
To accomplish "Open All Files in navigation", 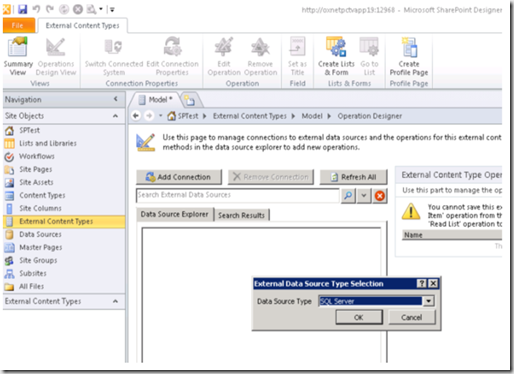I will point(64,286).
